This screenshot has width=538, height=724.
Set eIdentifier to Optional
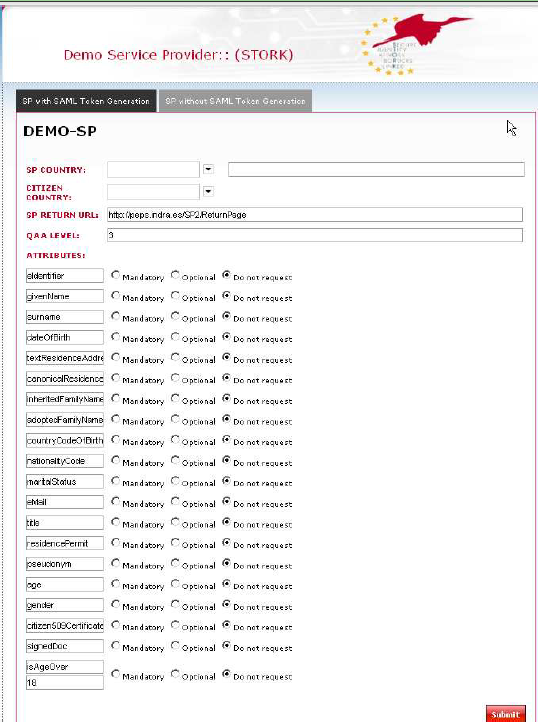pos(175,275)
